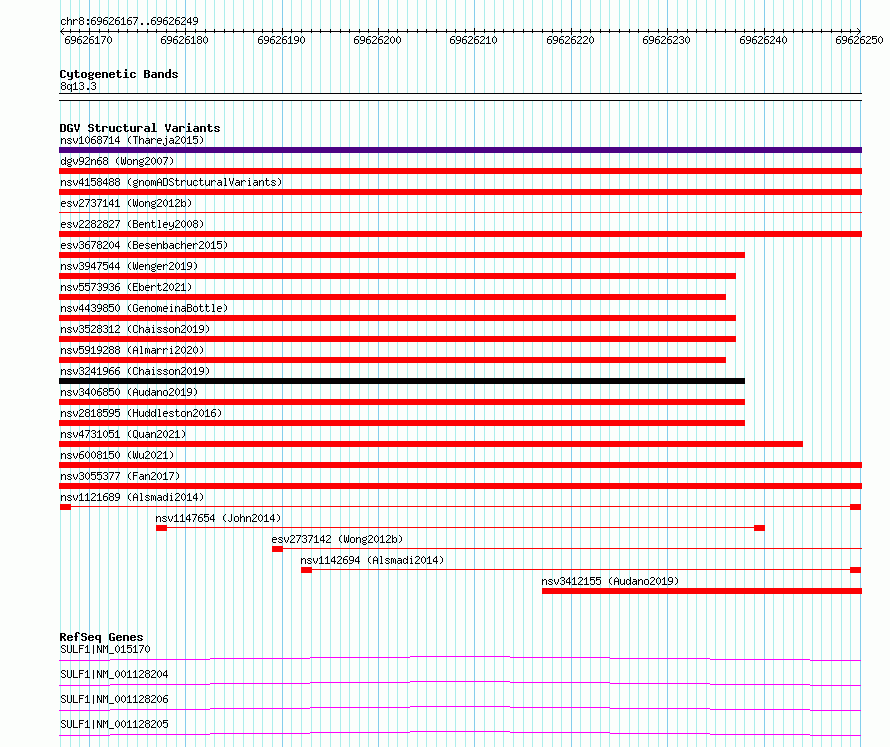Click ruler position 69626240

(763, 40)
